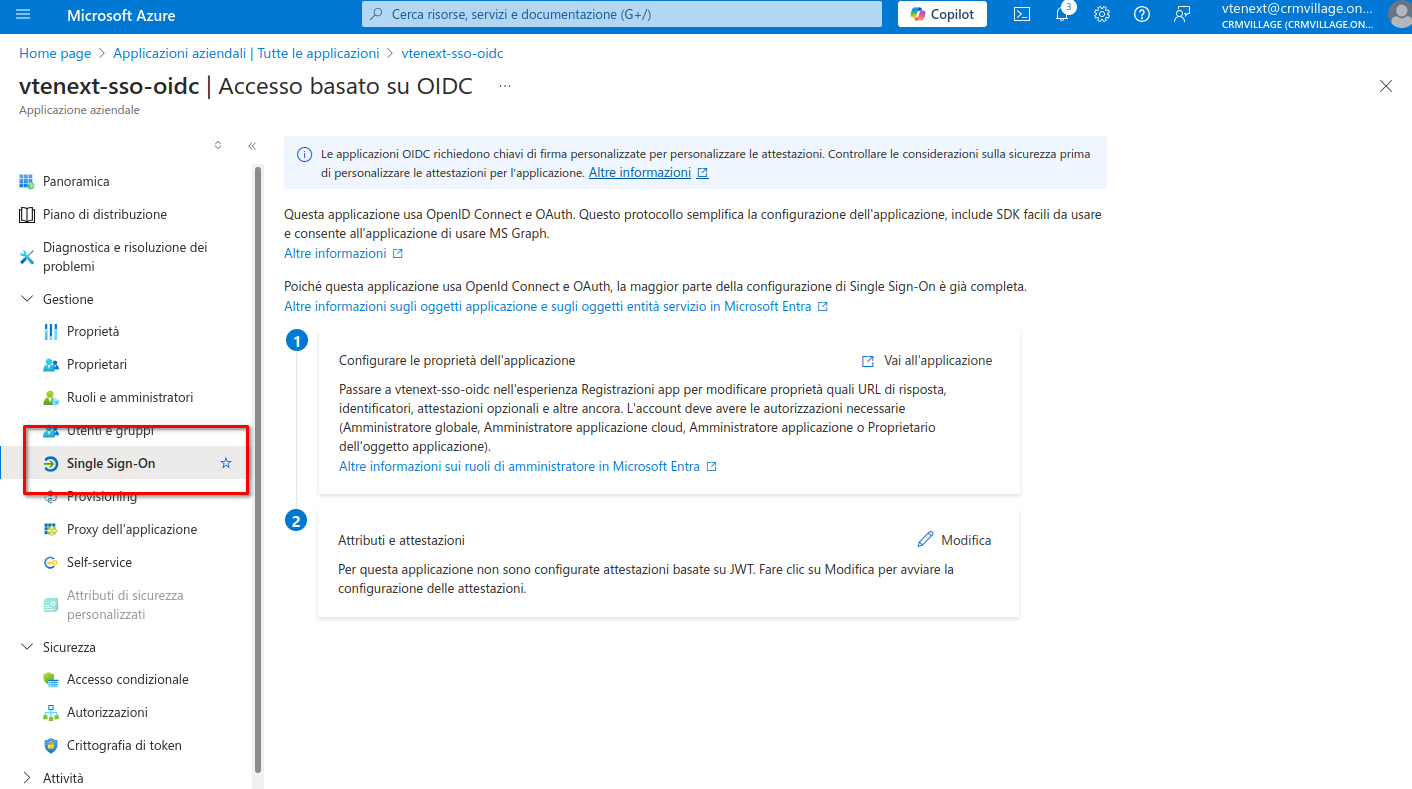Image resolution: width=1412 pixels, height=789 pixels.
Task: Open the help question mark icon
Action: click(x=1142, y=14)
